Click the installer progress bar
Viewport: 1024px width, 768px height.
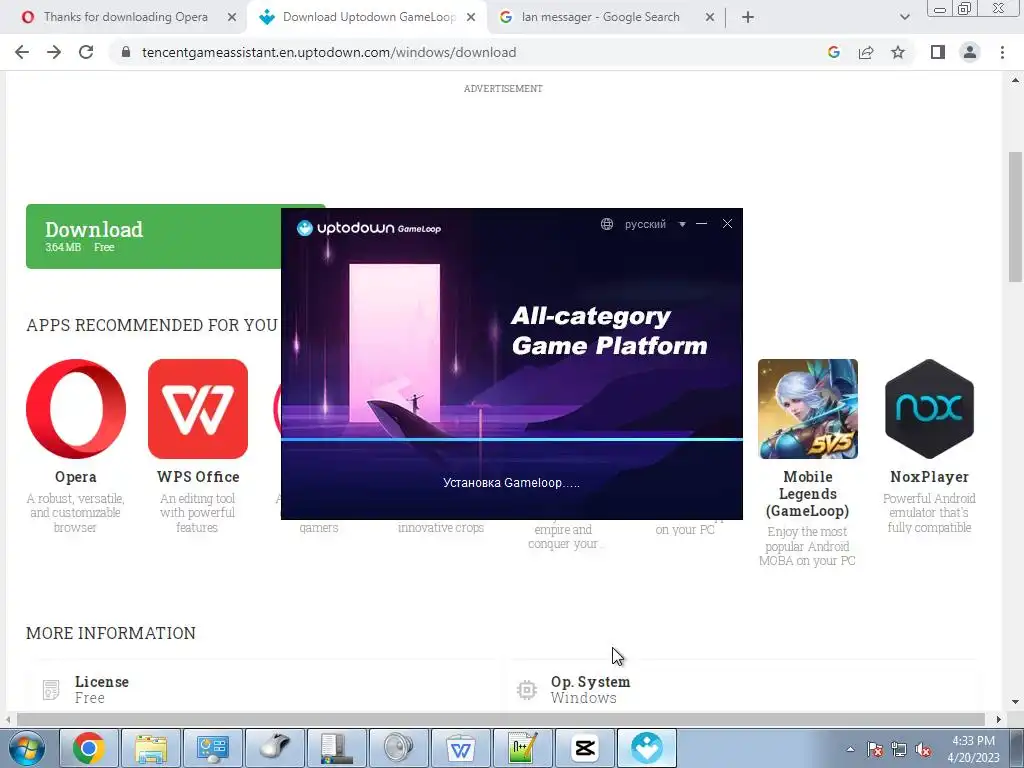click(x=511, y=440)
